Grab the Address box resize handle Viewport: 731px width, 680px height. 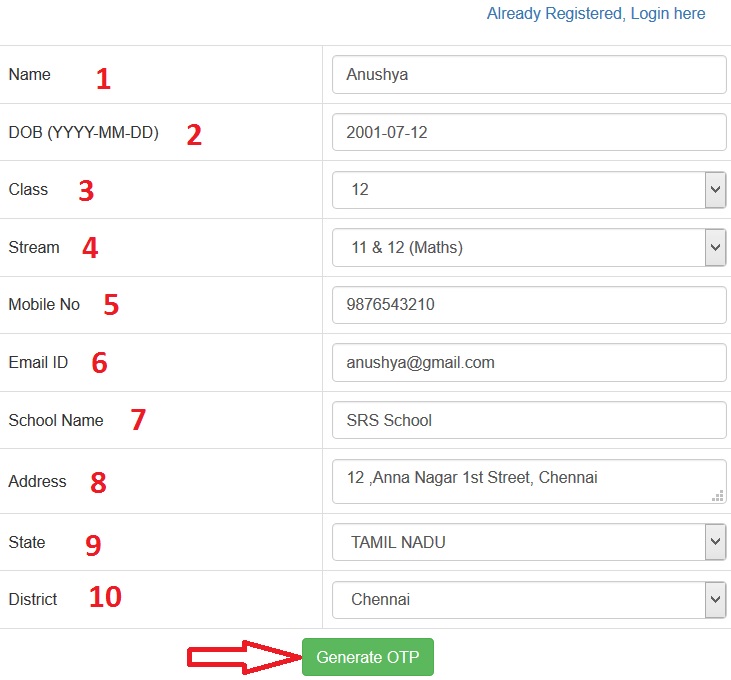717,495
